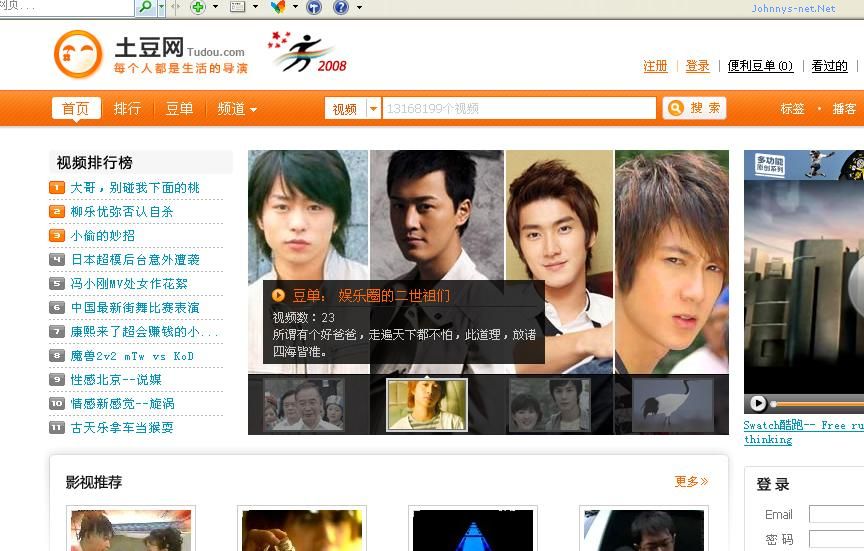864x551 pixels.
Task: Switch to the 排行 ranking tab
Action: click(127, 109)
